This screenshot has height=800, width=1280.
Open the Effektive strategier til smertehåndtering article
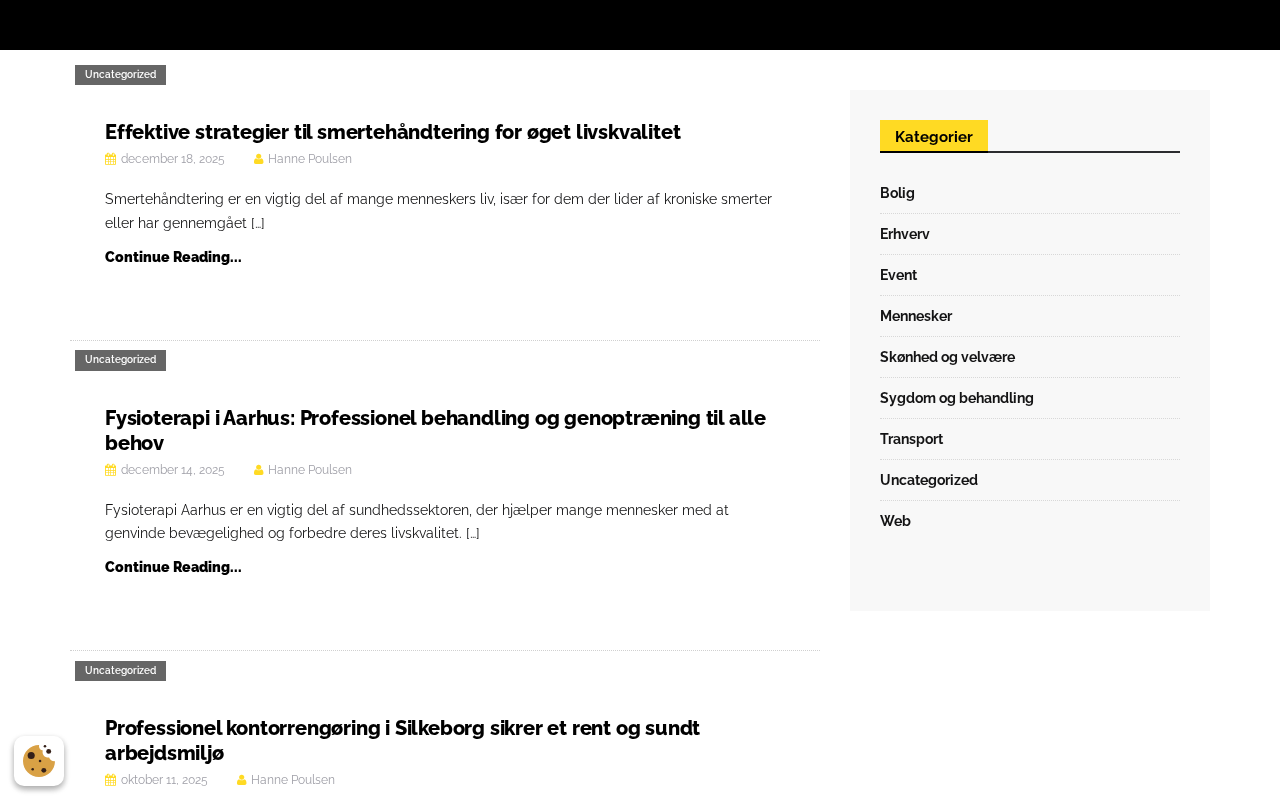coord(392,132)
